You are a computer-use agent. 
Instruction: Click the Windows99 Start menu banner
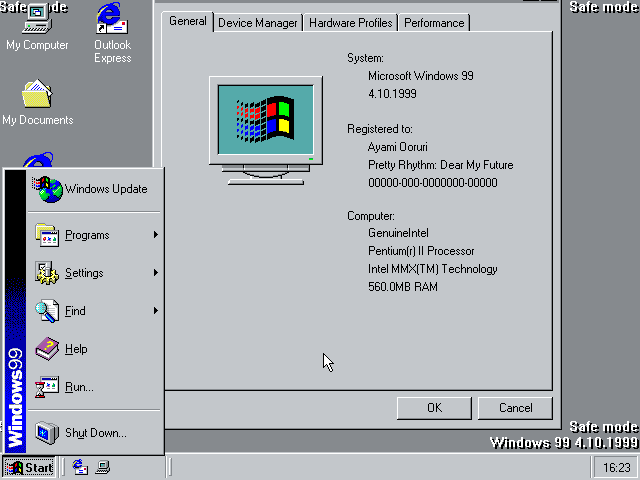click(x=16, y=311)
